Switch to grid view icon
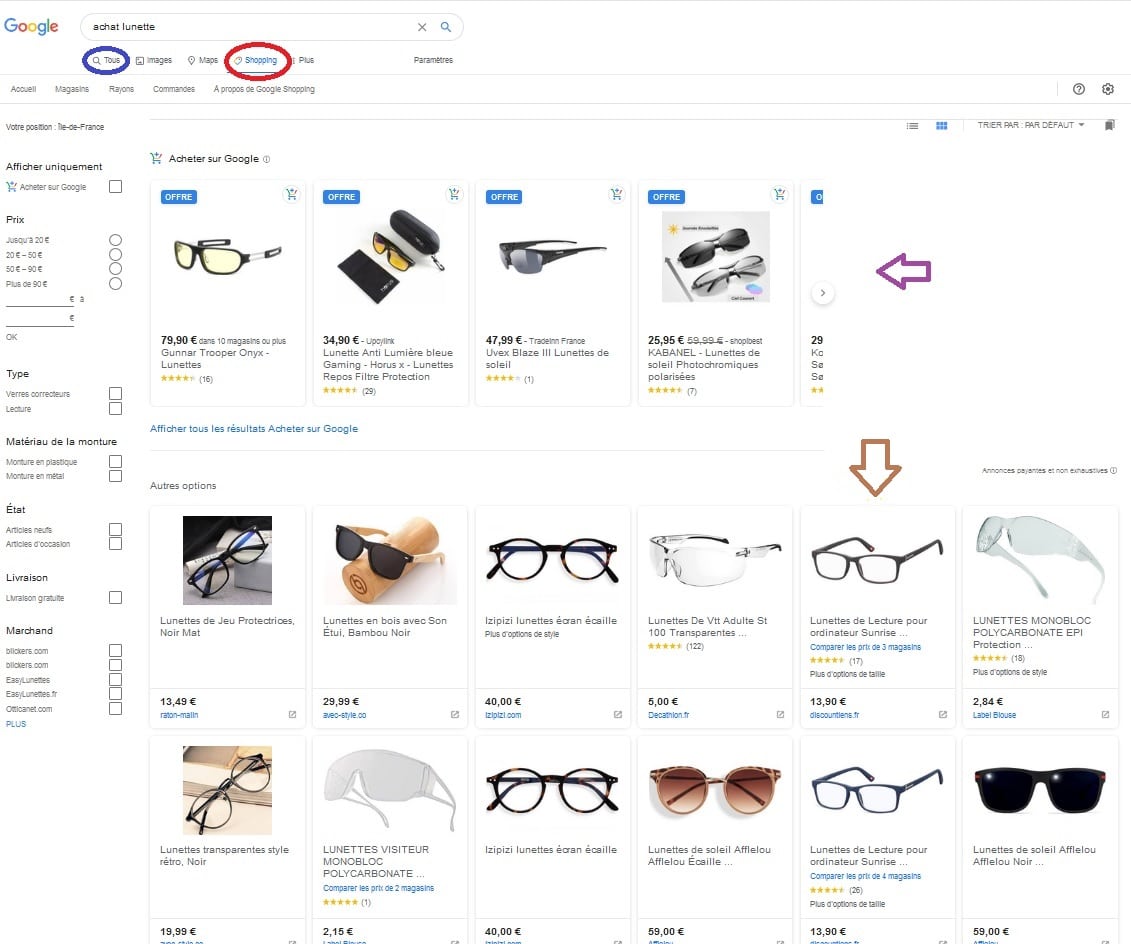1131x944 pixels. coord(941,126)
